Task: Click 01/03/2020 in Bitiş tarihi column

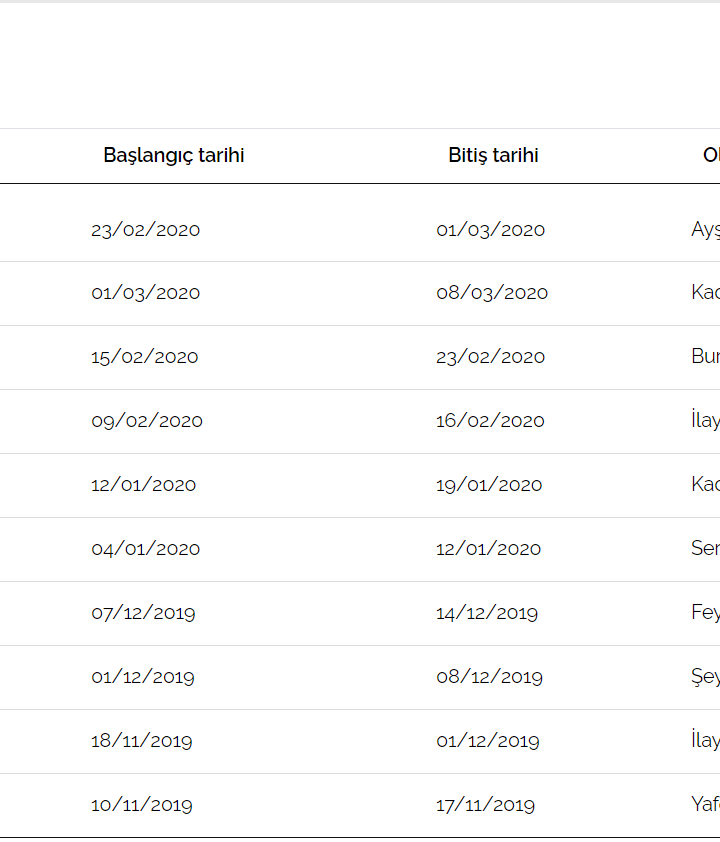Action: (490, 229)
